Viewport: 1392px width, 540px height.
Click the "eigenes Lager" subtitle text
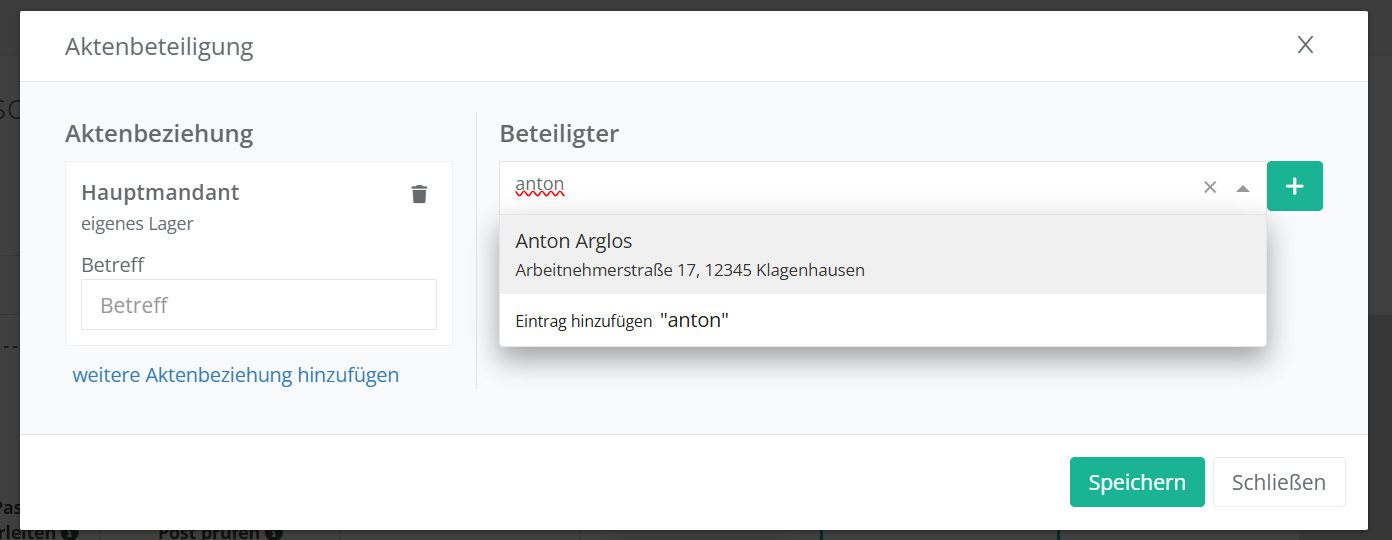137,223
